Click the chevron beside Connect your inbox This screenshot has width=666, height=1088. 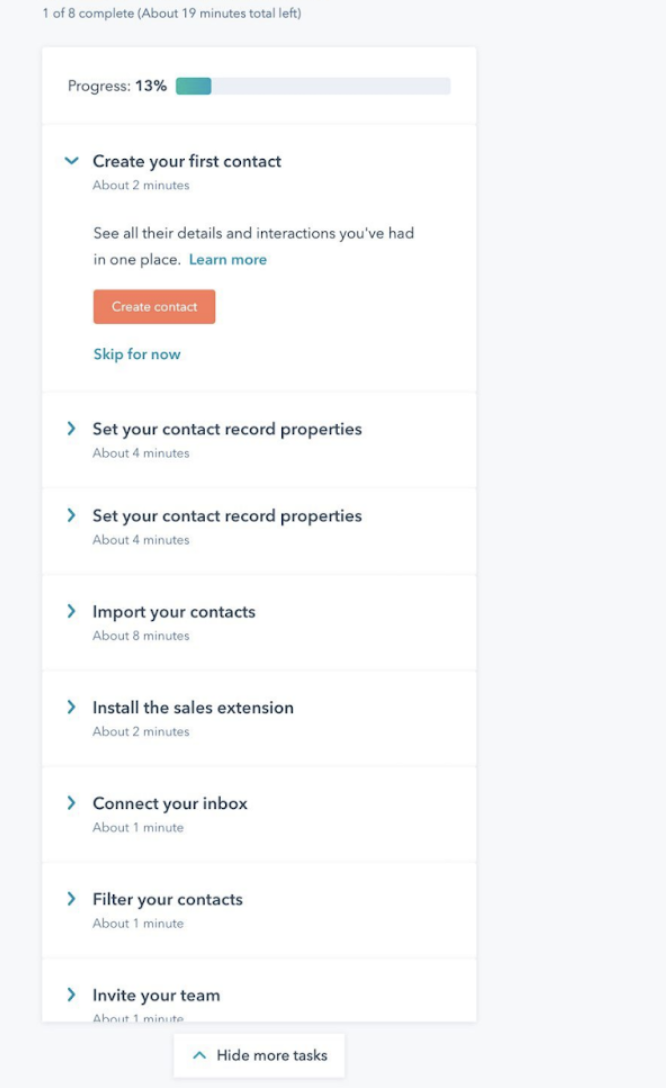[71, 803]
